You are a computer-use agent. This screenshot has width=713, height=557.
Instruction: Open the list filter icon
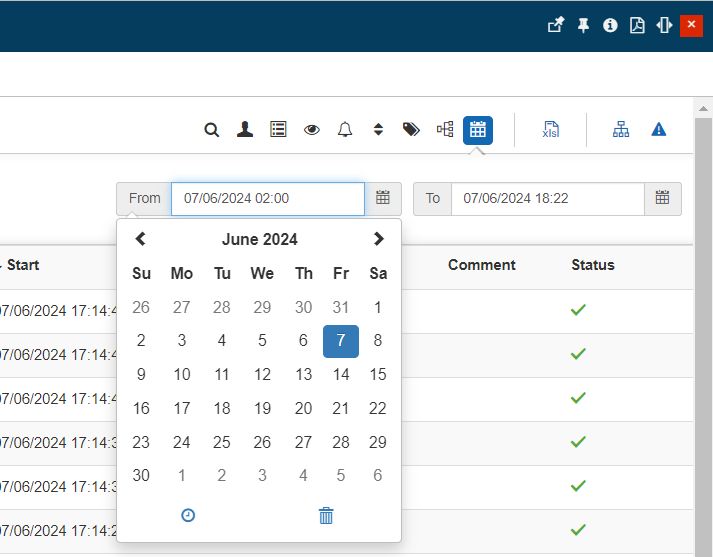tap(278, 129)
